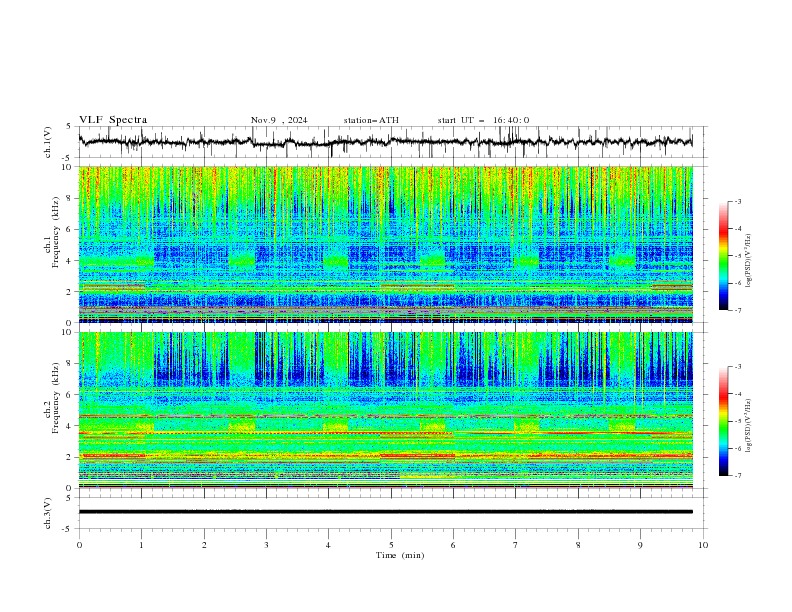Click the "-3" tick on lower color bar
Image resolution: width=792 pixels, height=612 pixels.
click(738, 367)
